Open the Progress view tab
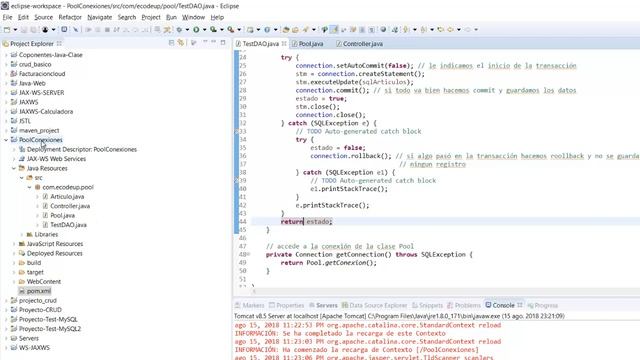 pyautogui.click(x=542, y=305)
